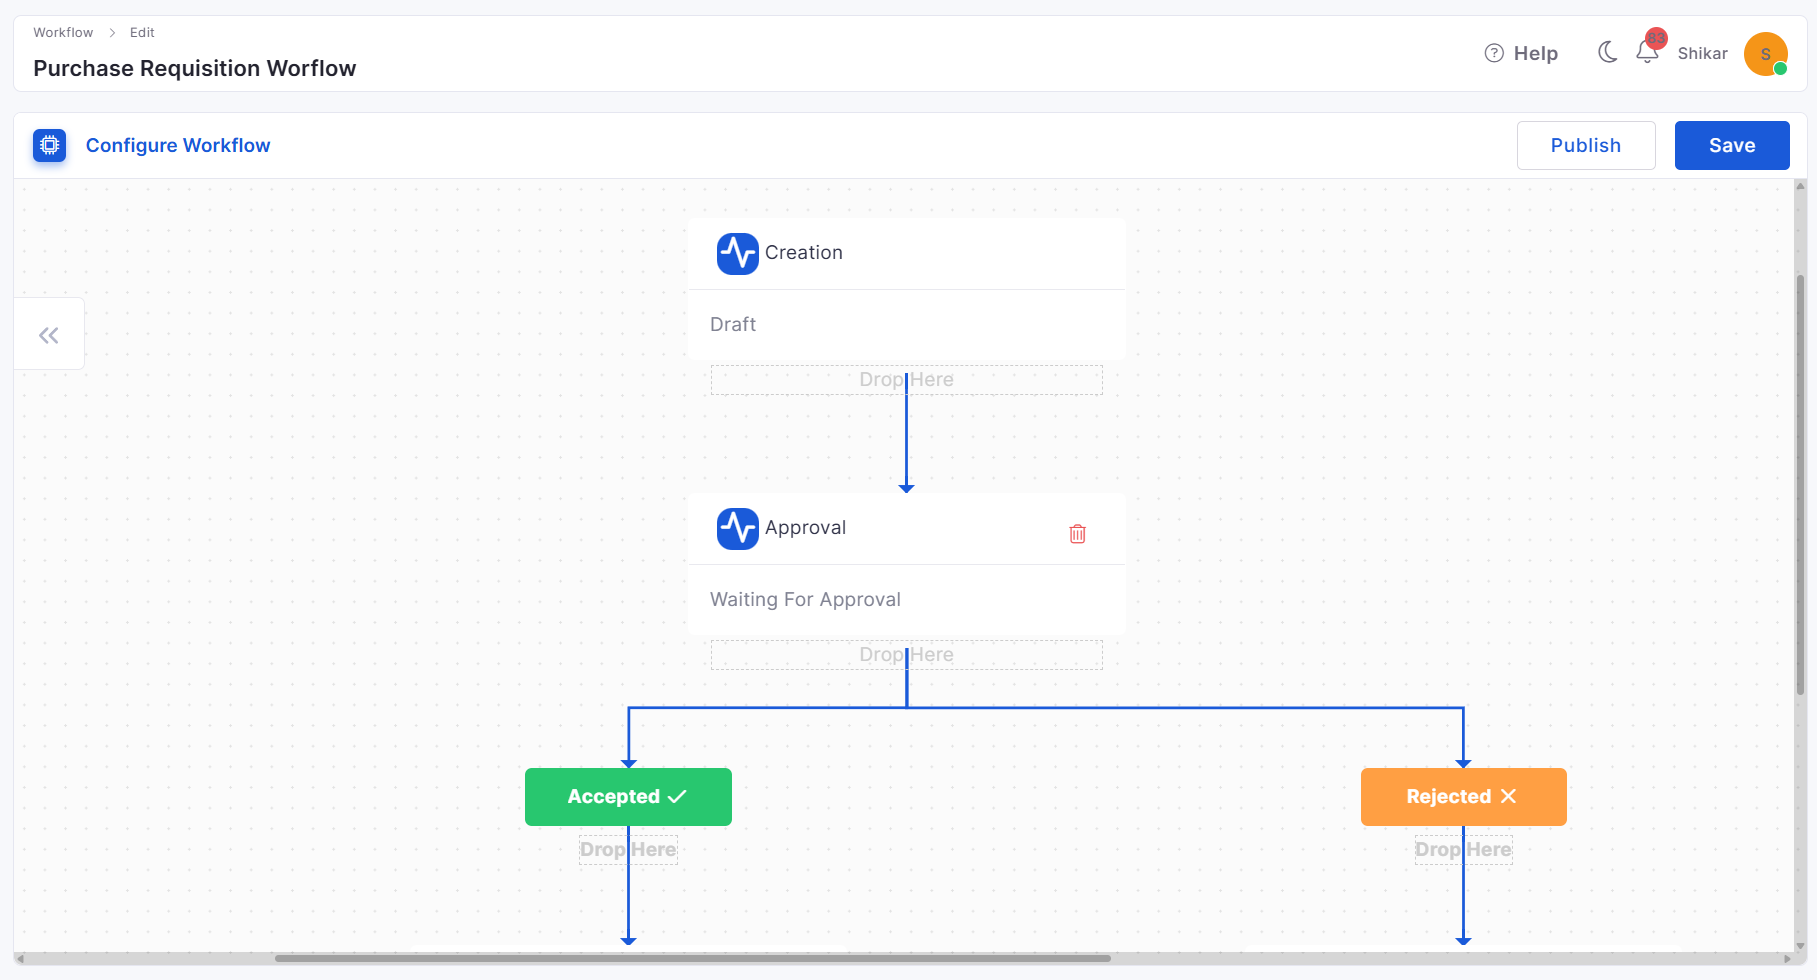This screenshot has height=980, width=1817.
Task: Click the Drop Here zone below Creation
Action: [x=906, y=380]
